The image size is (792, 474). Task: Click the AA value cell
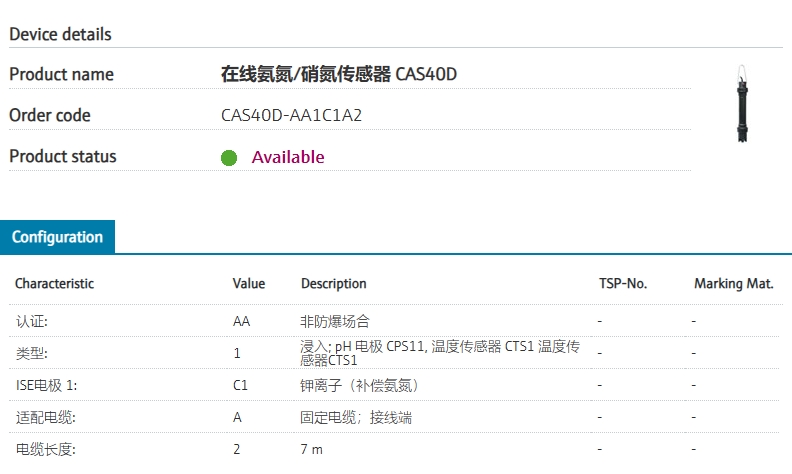(241, 322)
